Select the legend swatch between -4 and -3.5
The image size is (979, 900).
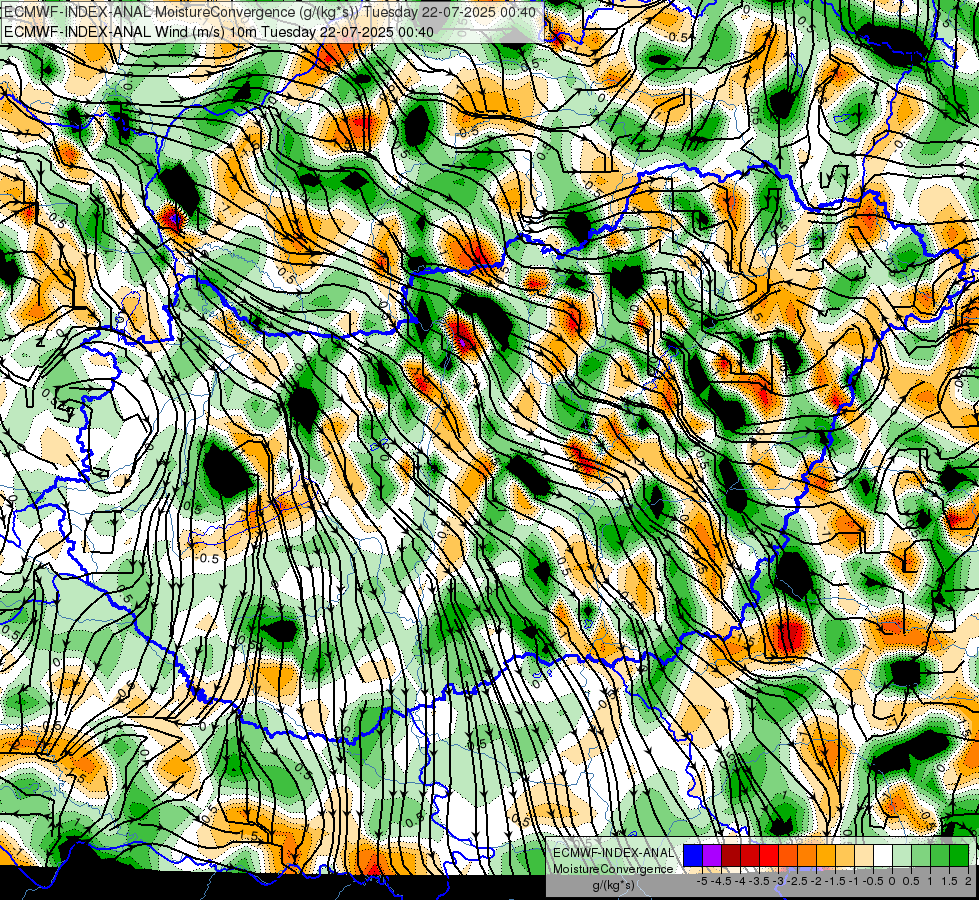750,856
